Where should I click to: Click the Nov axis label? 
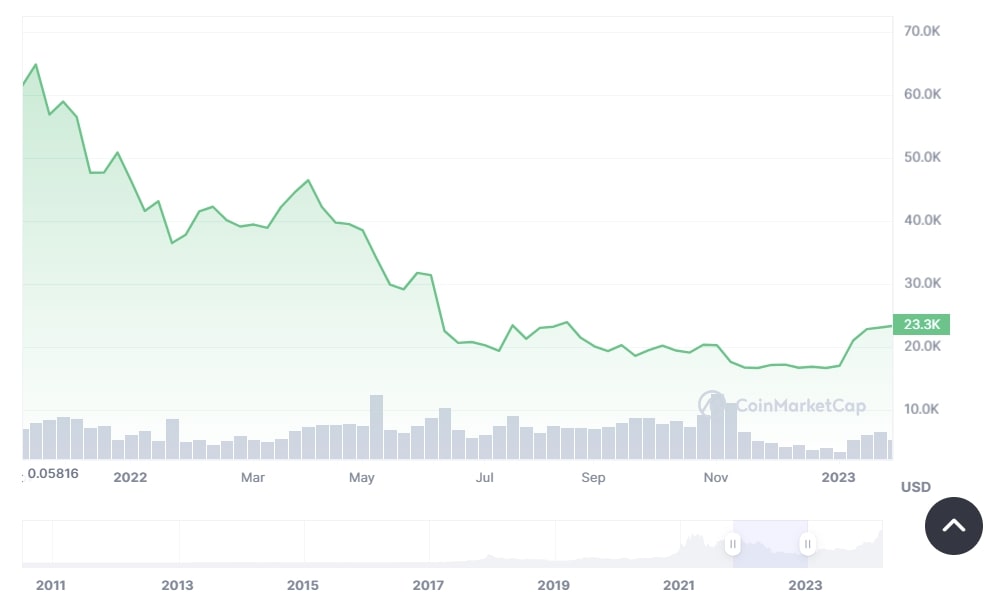[716, 478]
